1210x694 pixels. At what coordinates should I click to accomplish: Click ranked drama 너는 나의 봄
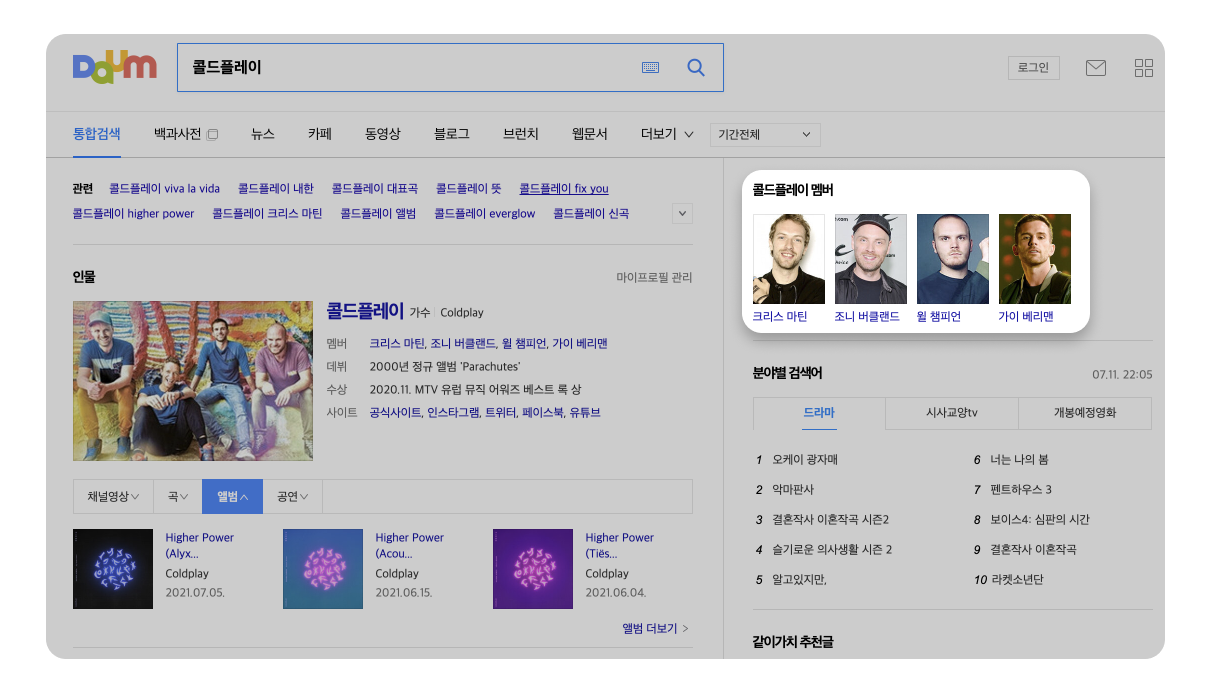coord(1019,460)
